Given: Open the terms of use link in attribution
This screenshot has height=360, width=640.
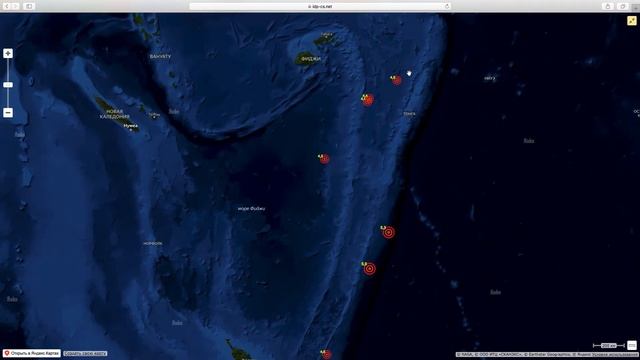Looking at the screenshot, I should coord(616,355).
